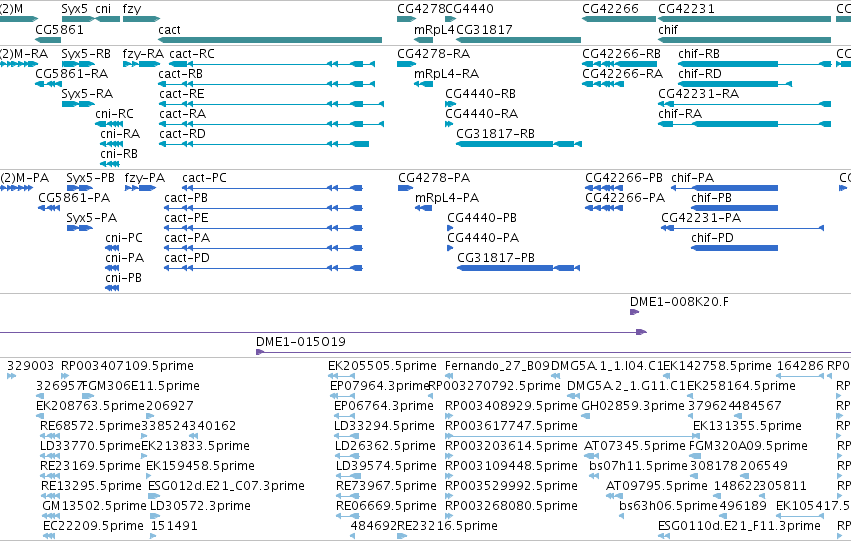Select the CG4440-RA transcript label
Viewport: 851px width, 541px height.
click(481, 114)
